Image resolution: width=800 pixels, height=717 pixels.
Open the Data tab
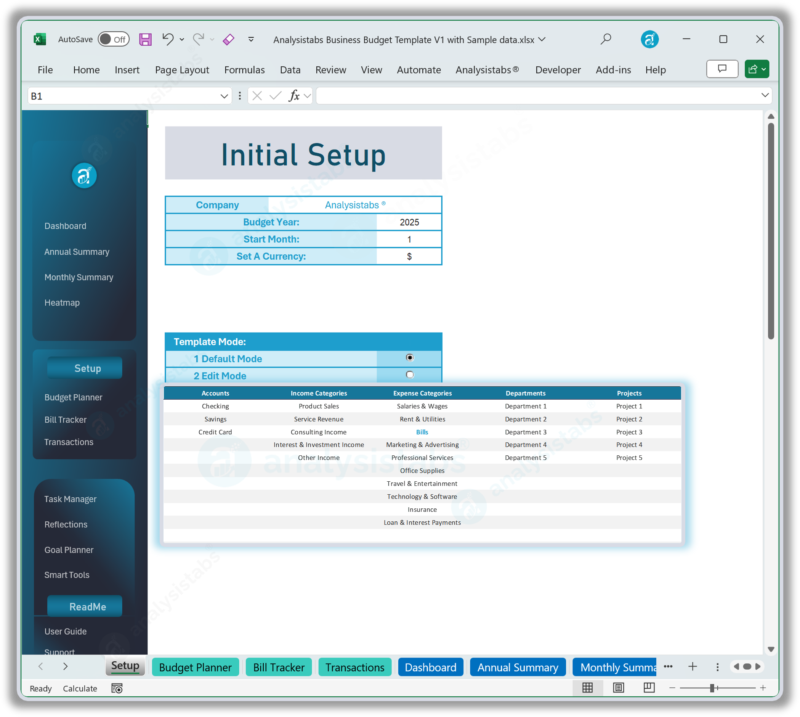coord(290,70)
